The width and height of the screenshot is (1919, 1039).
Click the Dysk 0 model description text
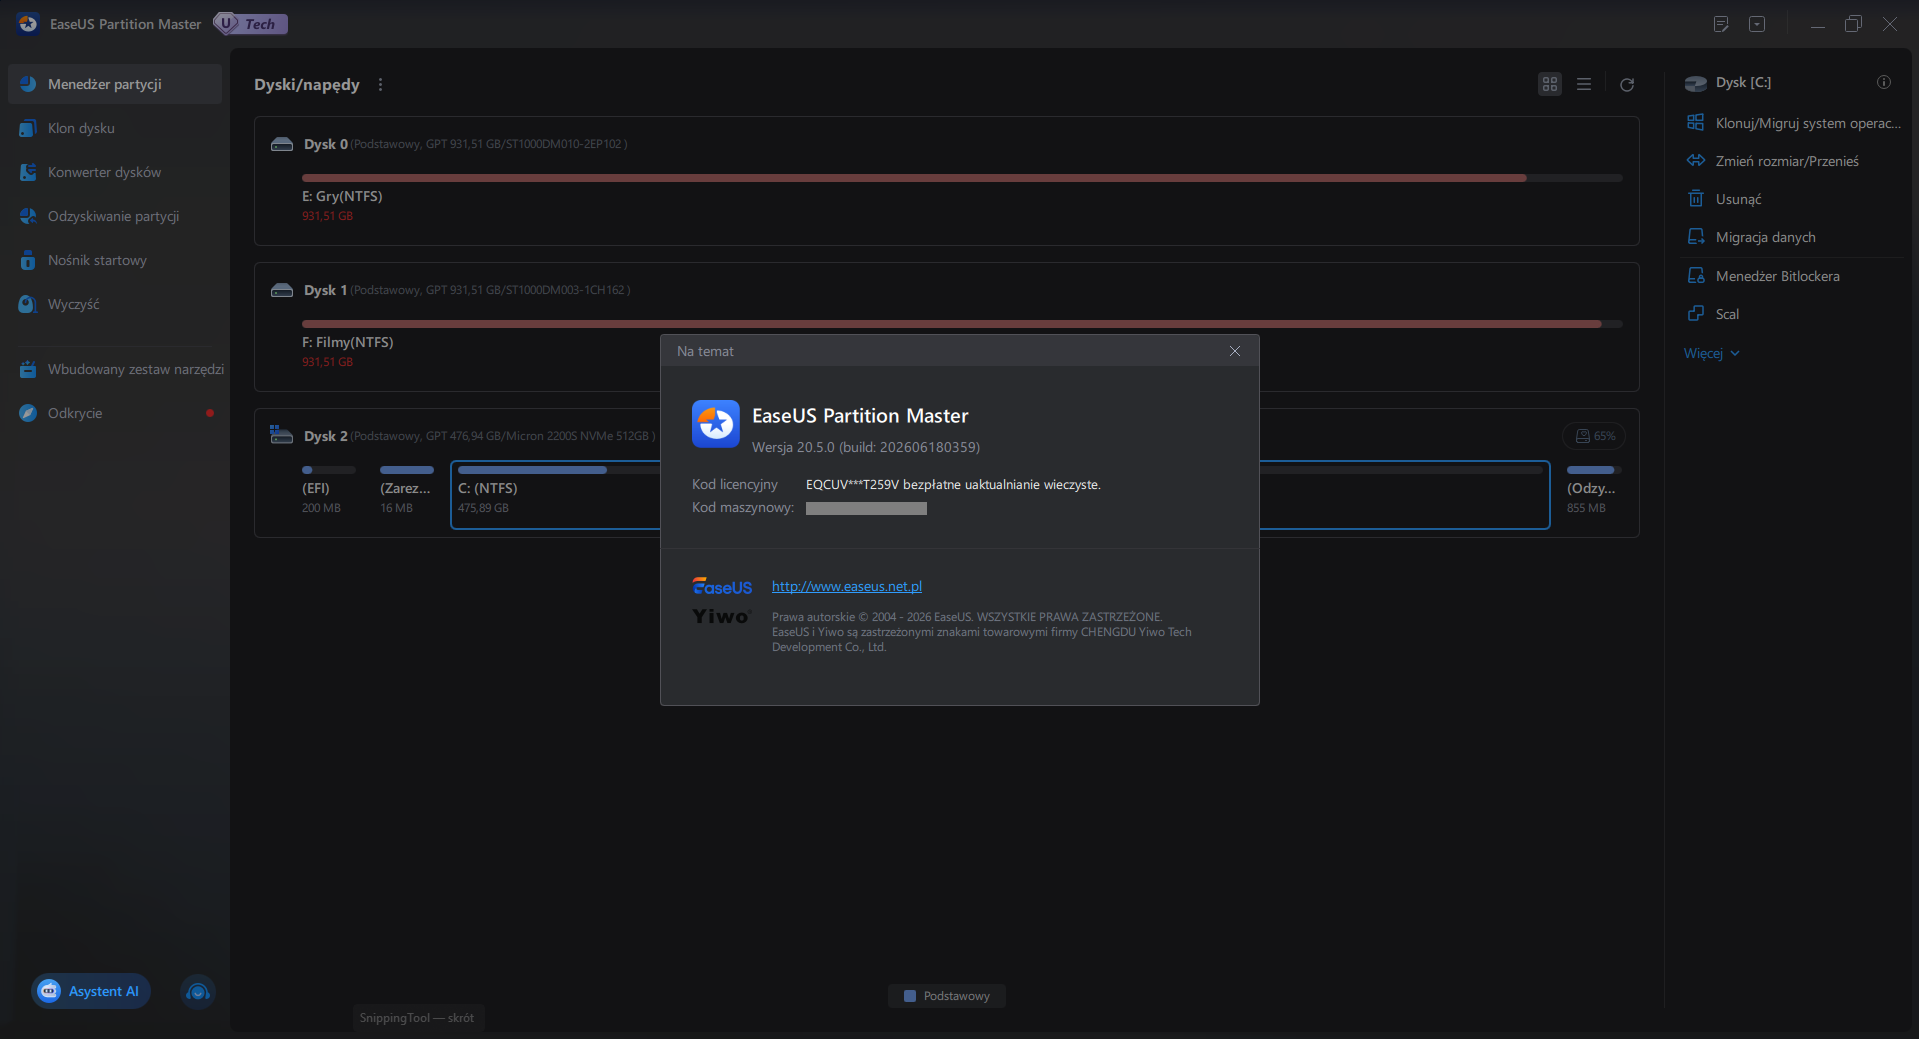pos(489,144)
